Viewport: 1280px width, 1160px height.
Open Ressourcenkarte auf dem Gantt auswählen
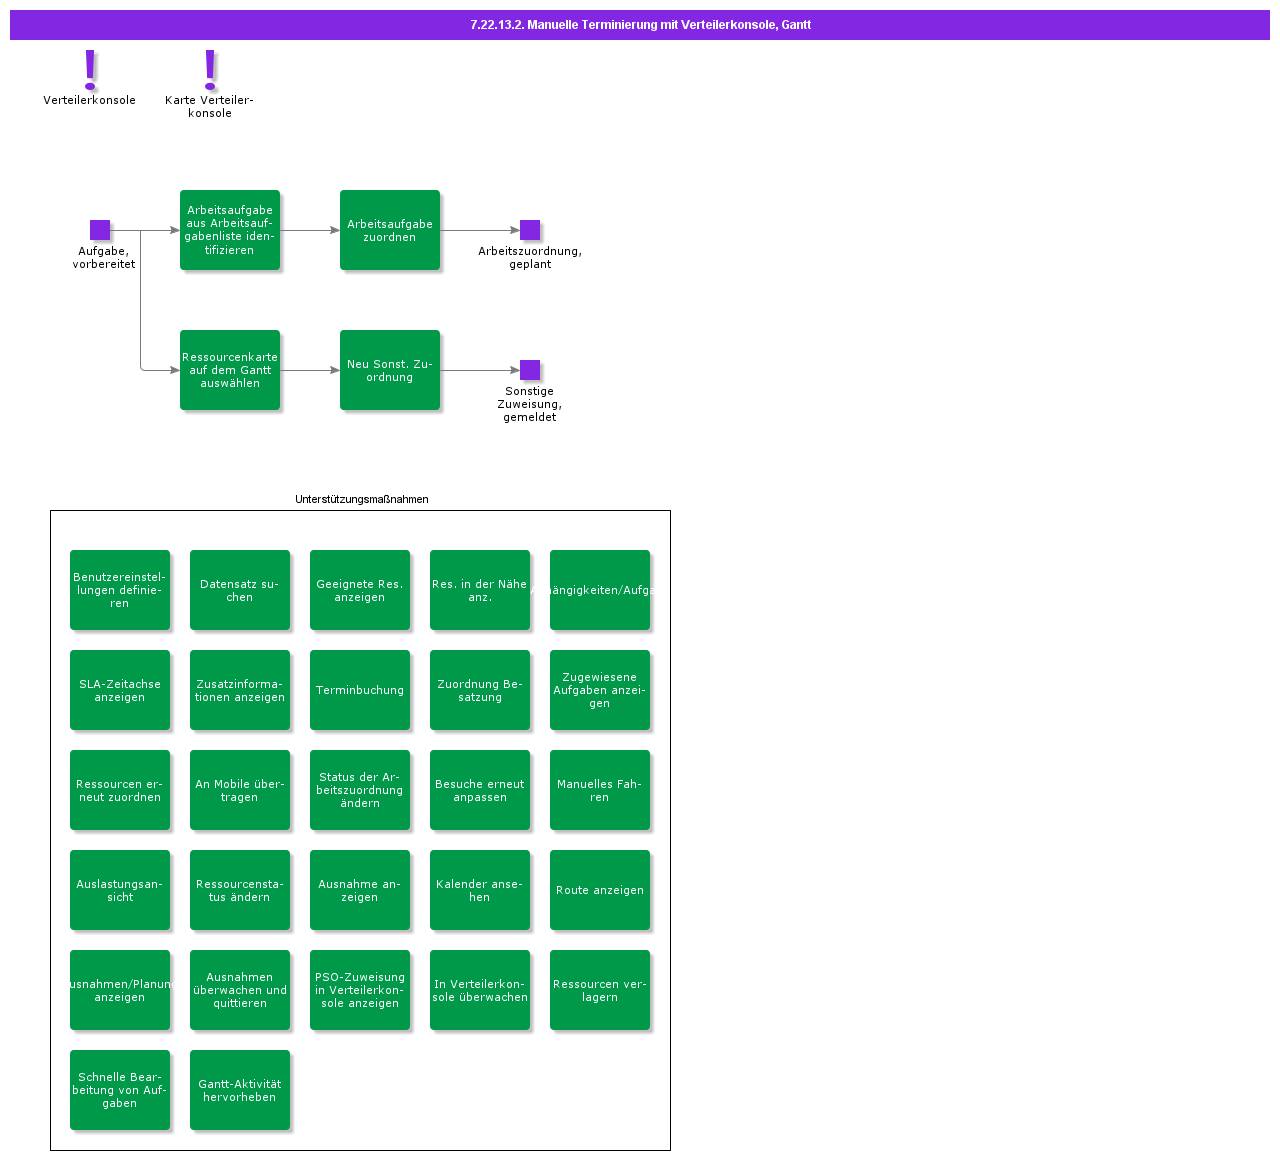[230, 370]
